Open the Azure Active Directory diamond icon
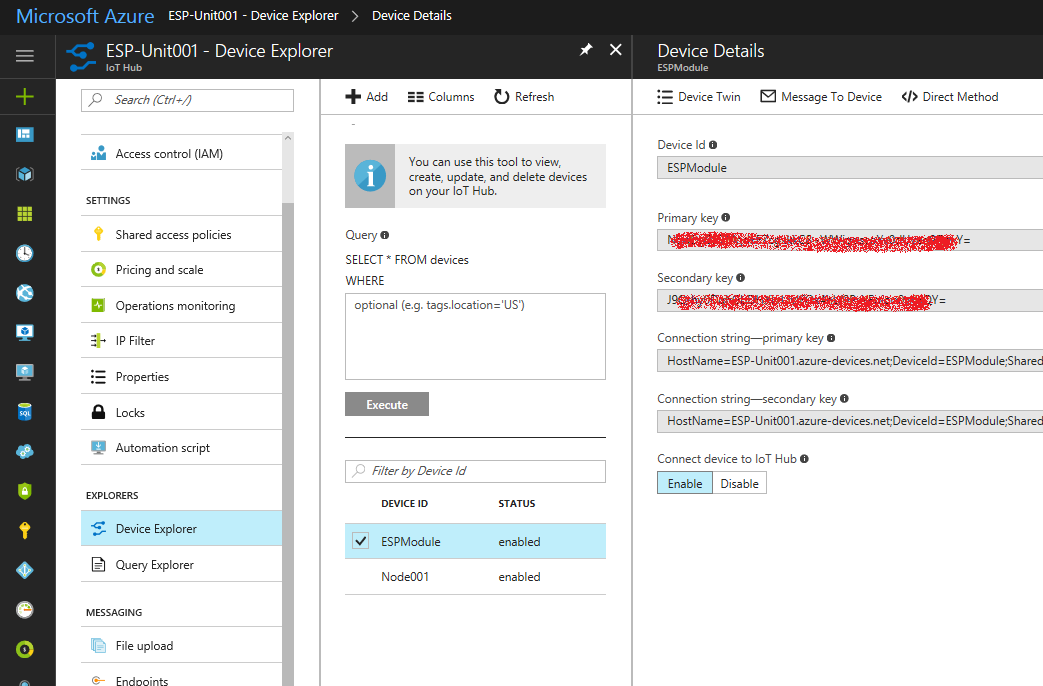Image resolution: width=1043 pixels, height=686 pixels. coord(25,570)
